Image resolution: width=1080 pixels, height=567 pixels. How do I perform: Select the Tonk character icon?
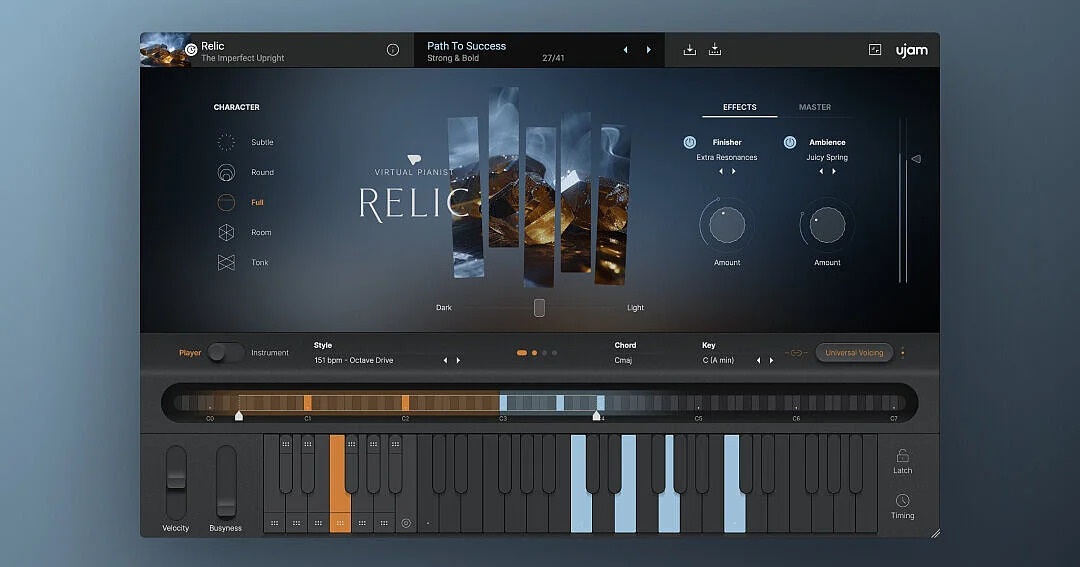point(226,262)
